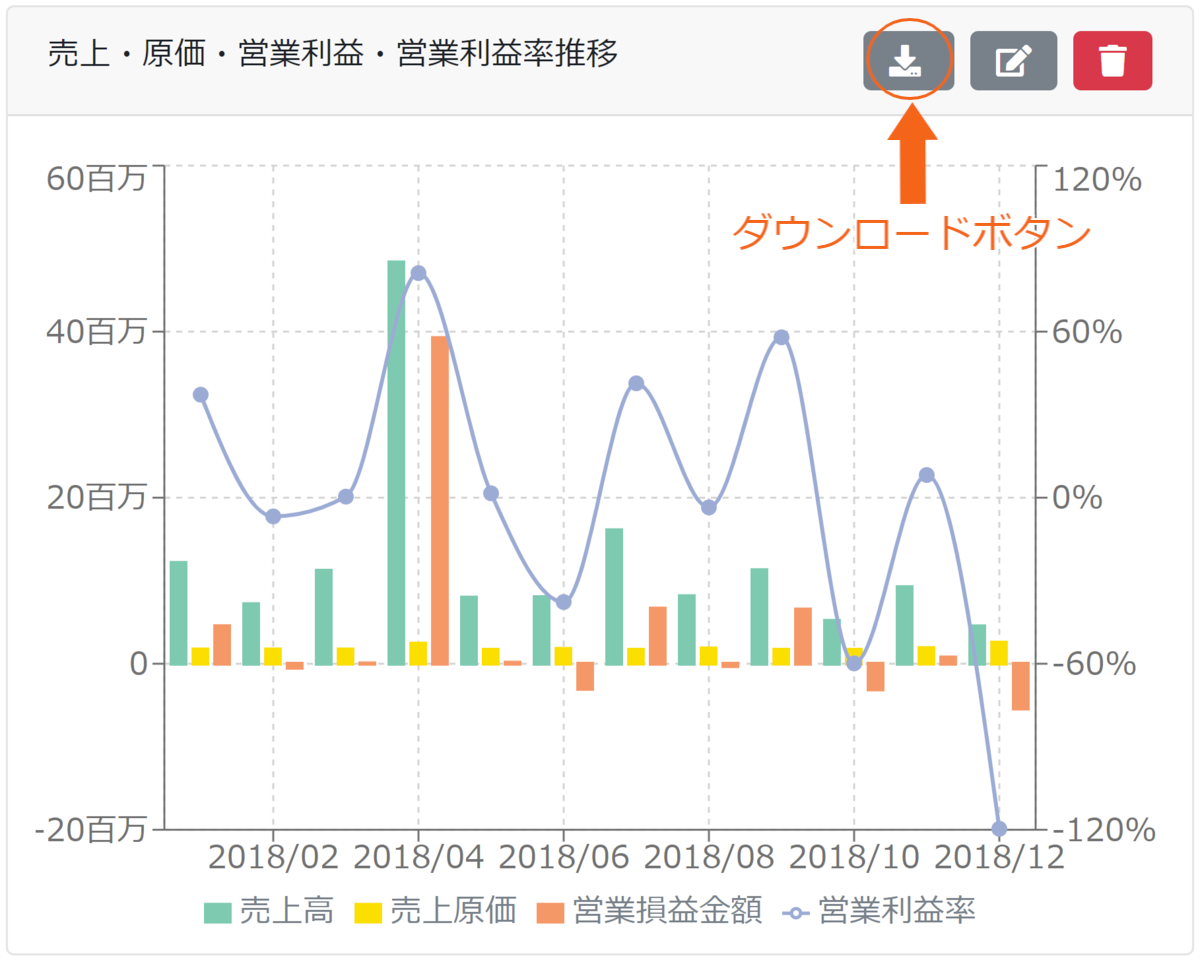The image size is (1200, 962).
Task: Select the lowest 営業利益率 point near -120%
Action: [998, 828]
